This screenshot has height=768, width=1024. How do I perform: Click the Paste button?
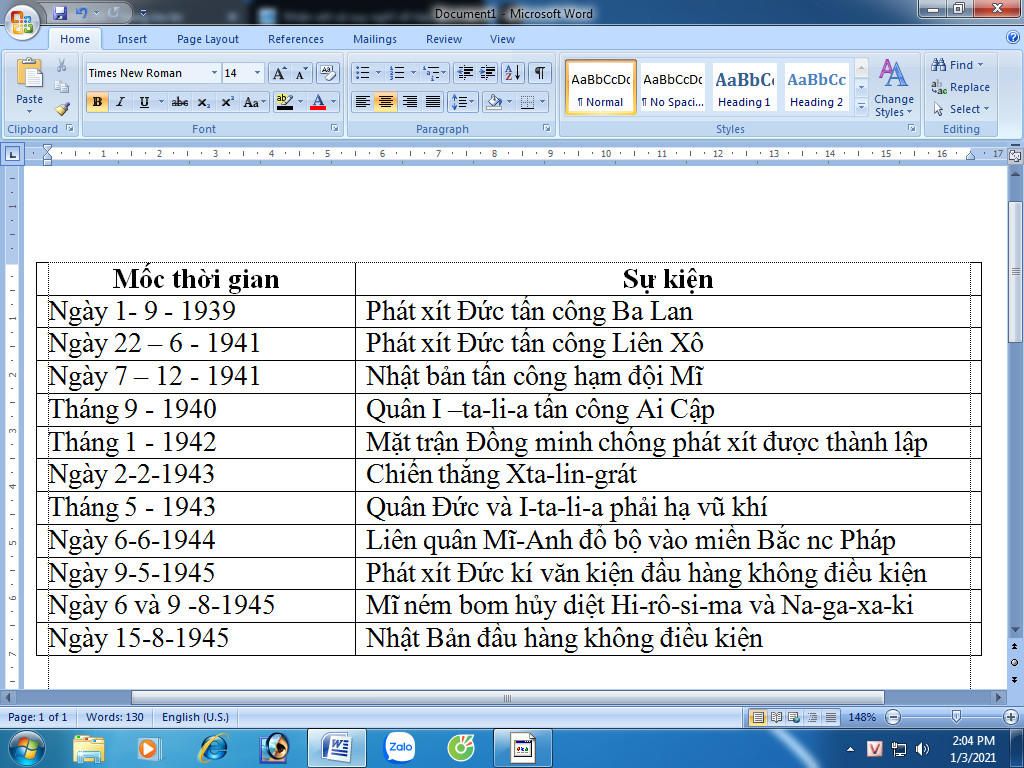[29, 86]
